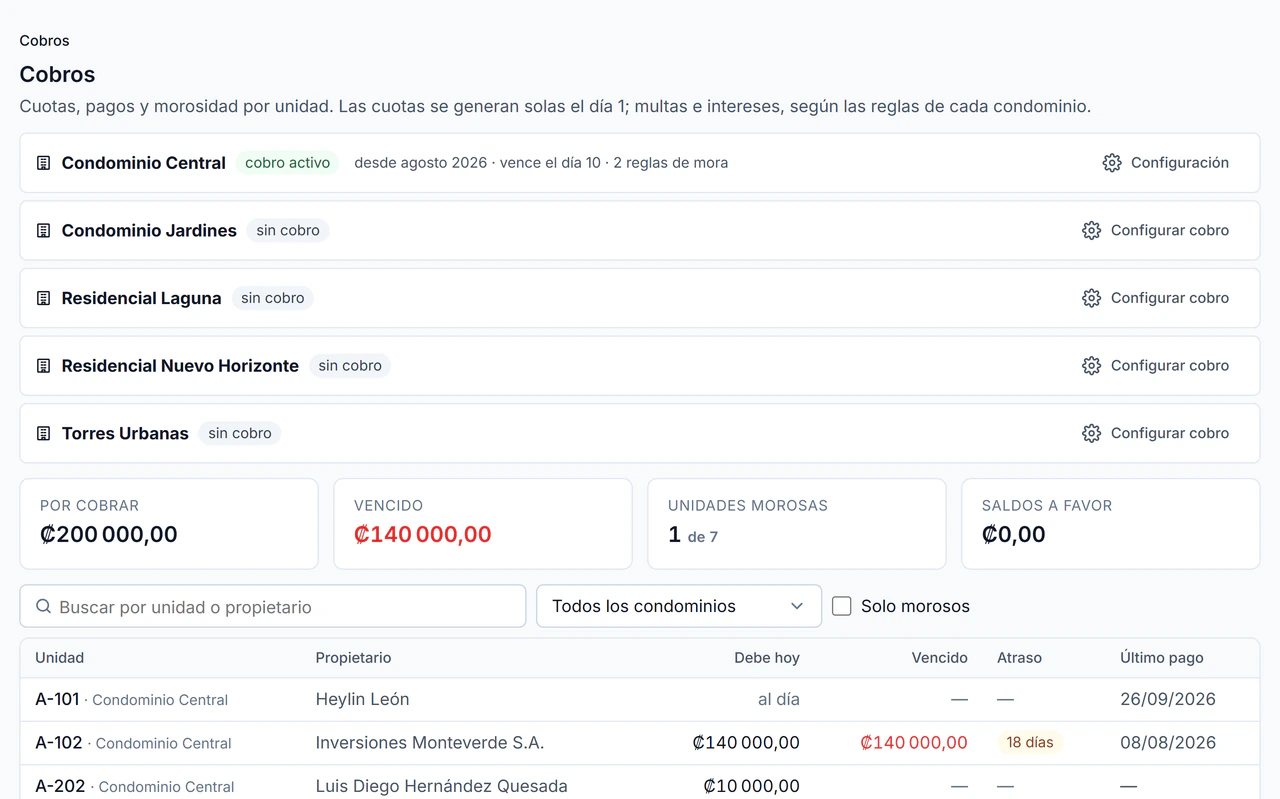Screen dimensions: 1280x799
Task: Click the building icon beside Condominio Central
Action: tap(43, 163)
